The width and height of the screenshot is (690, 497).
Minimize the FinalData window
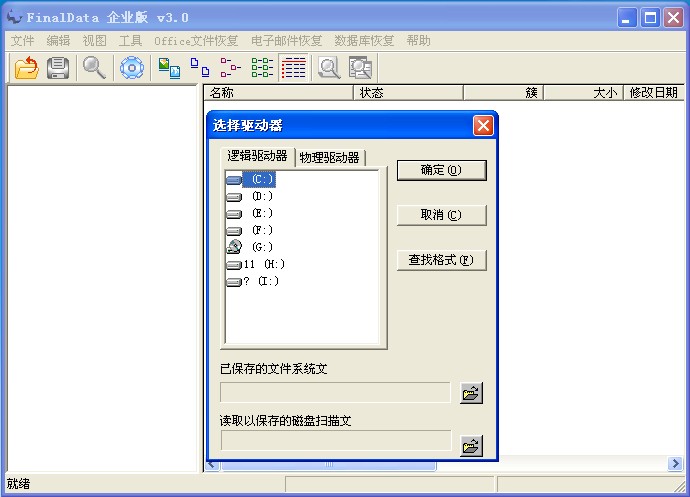[626, 18]
